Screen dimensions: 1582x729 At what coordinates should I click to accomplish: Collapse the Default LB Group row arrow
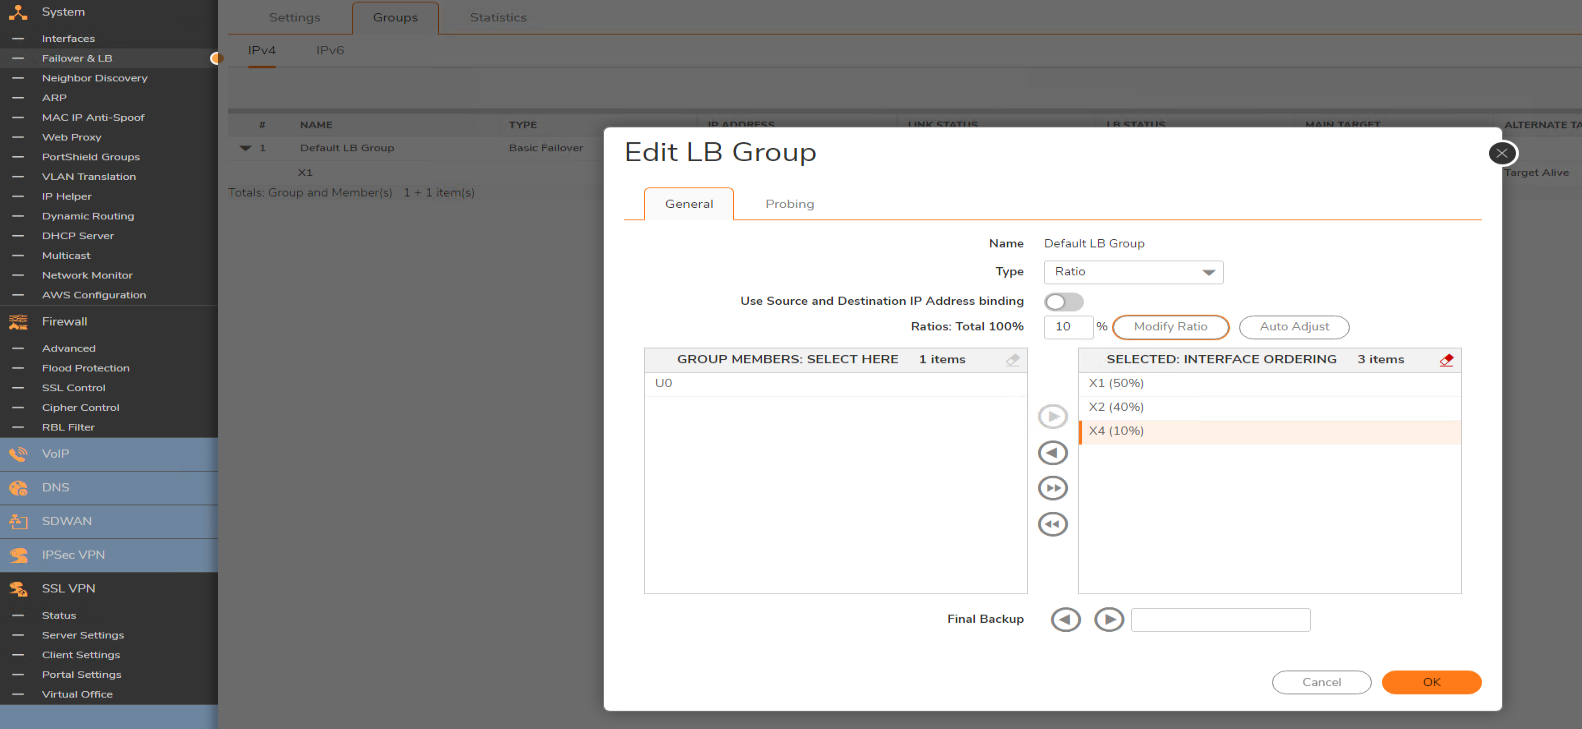pos(246,148)
